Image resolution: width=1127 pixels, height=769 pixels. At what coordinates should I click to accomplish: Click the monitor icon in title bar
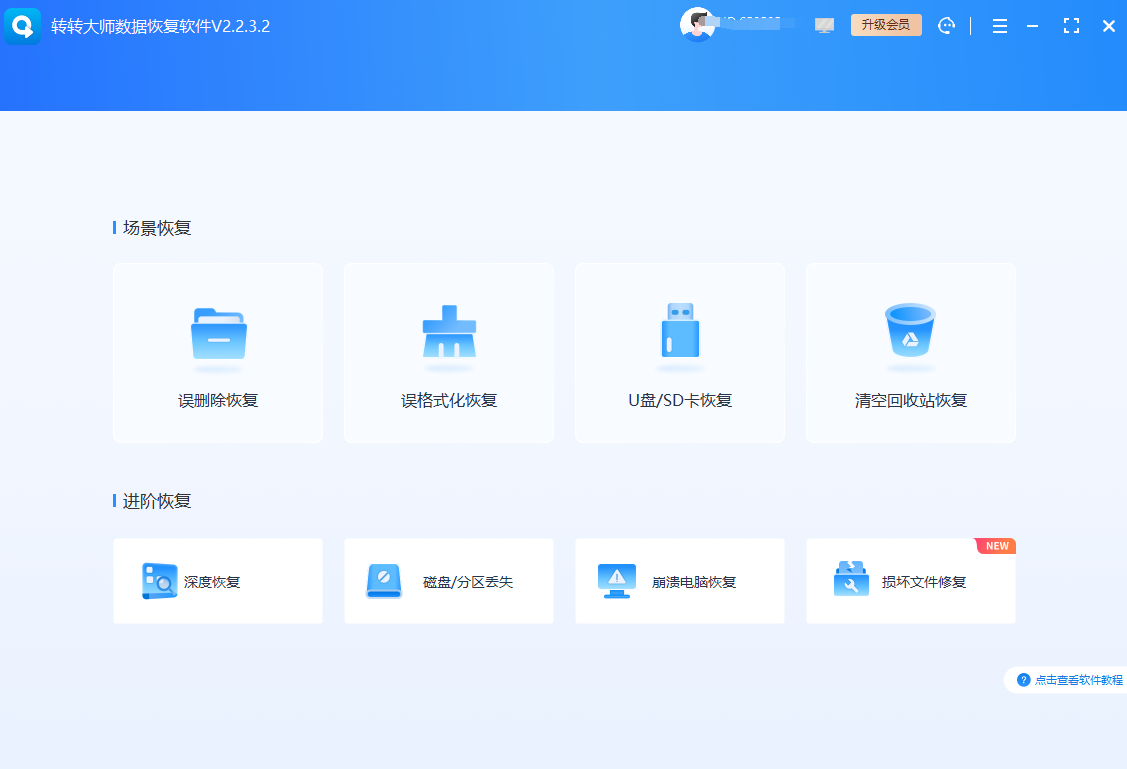click(x=824, y=25)
